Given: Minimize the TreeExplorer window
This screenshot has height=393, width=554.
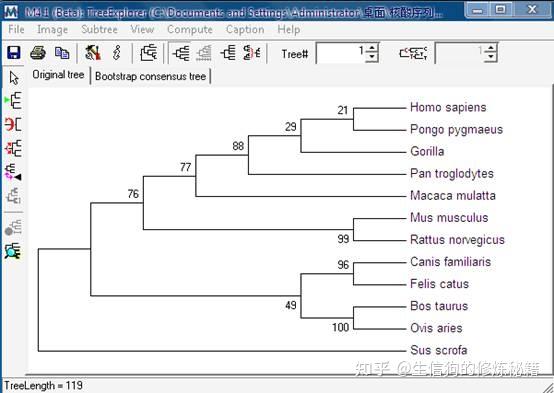Looking at the screenshot, I should tap(478, 10).
